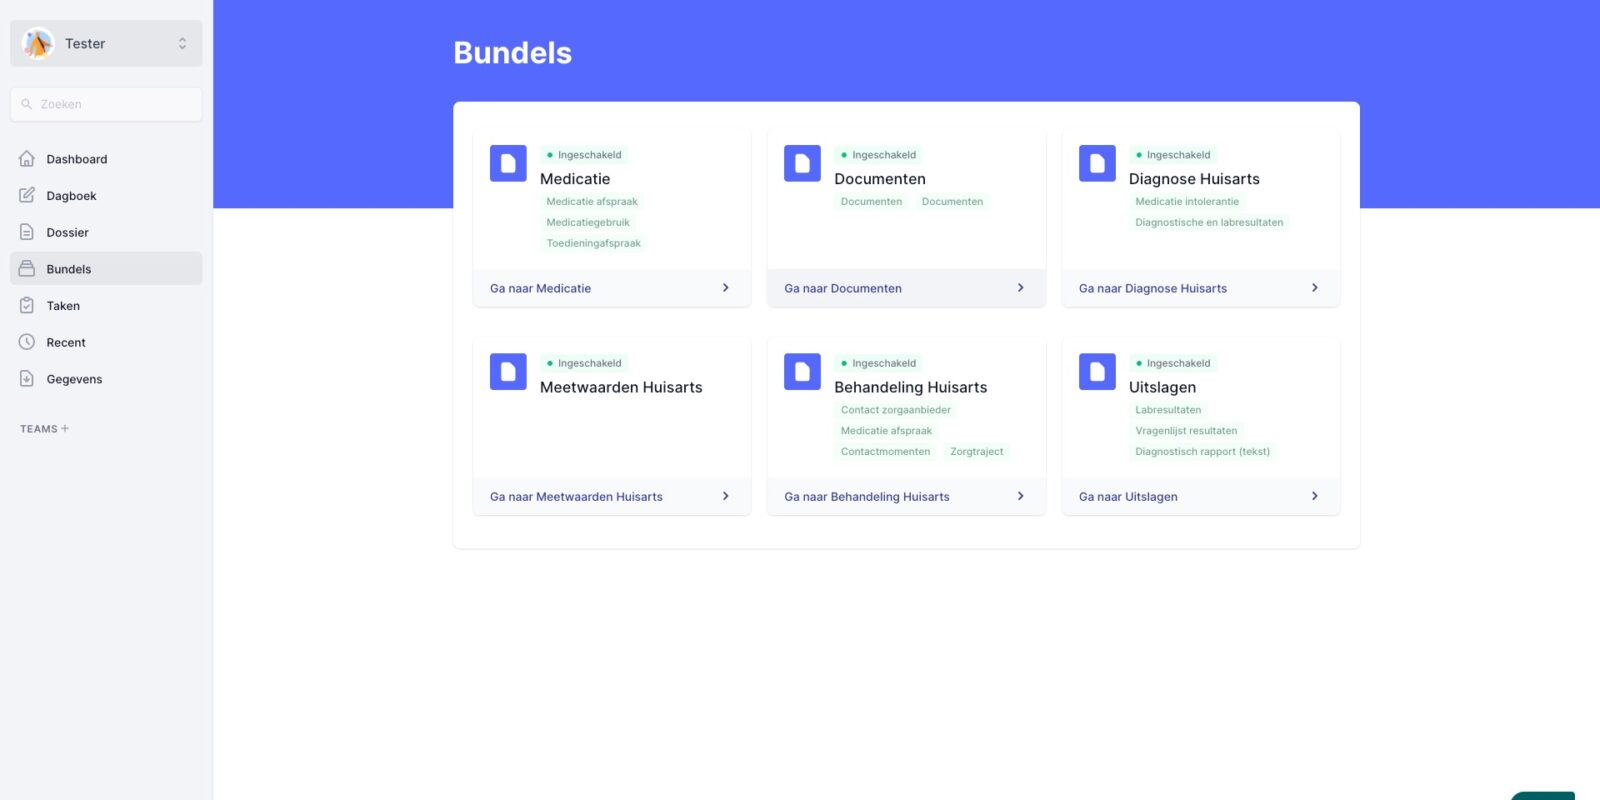The width and height of the screenshot is (1600, 800).
Task: Go to Ga naar Medicatie link
Action: pos(540,288)
